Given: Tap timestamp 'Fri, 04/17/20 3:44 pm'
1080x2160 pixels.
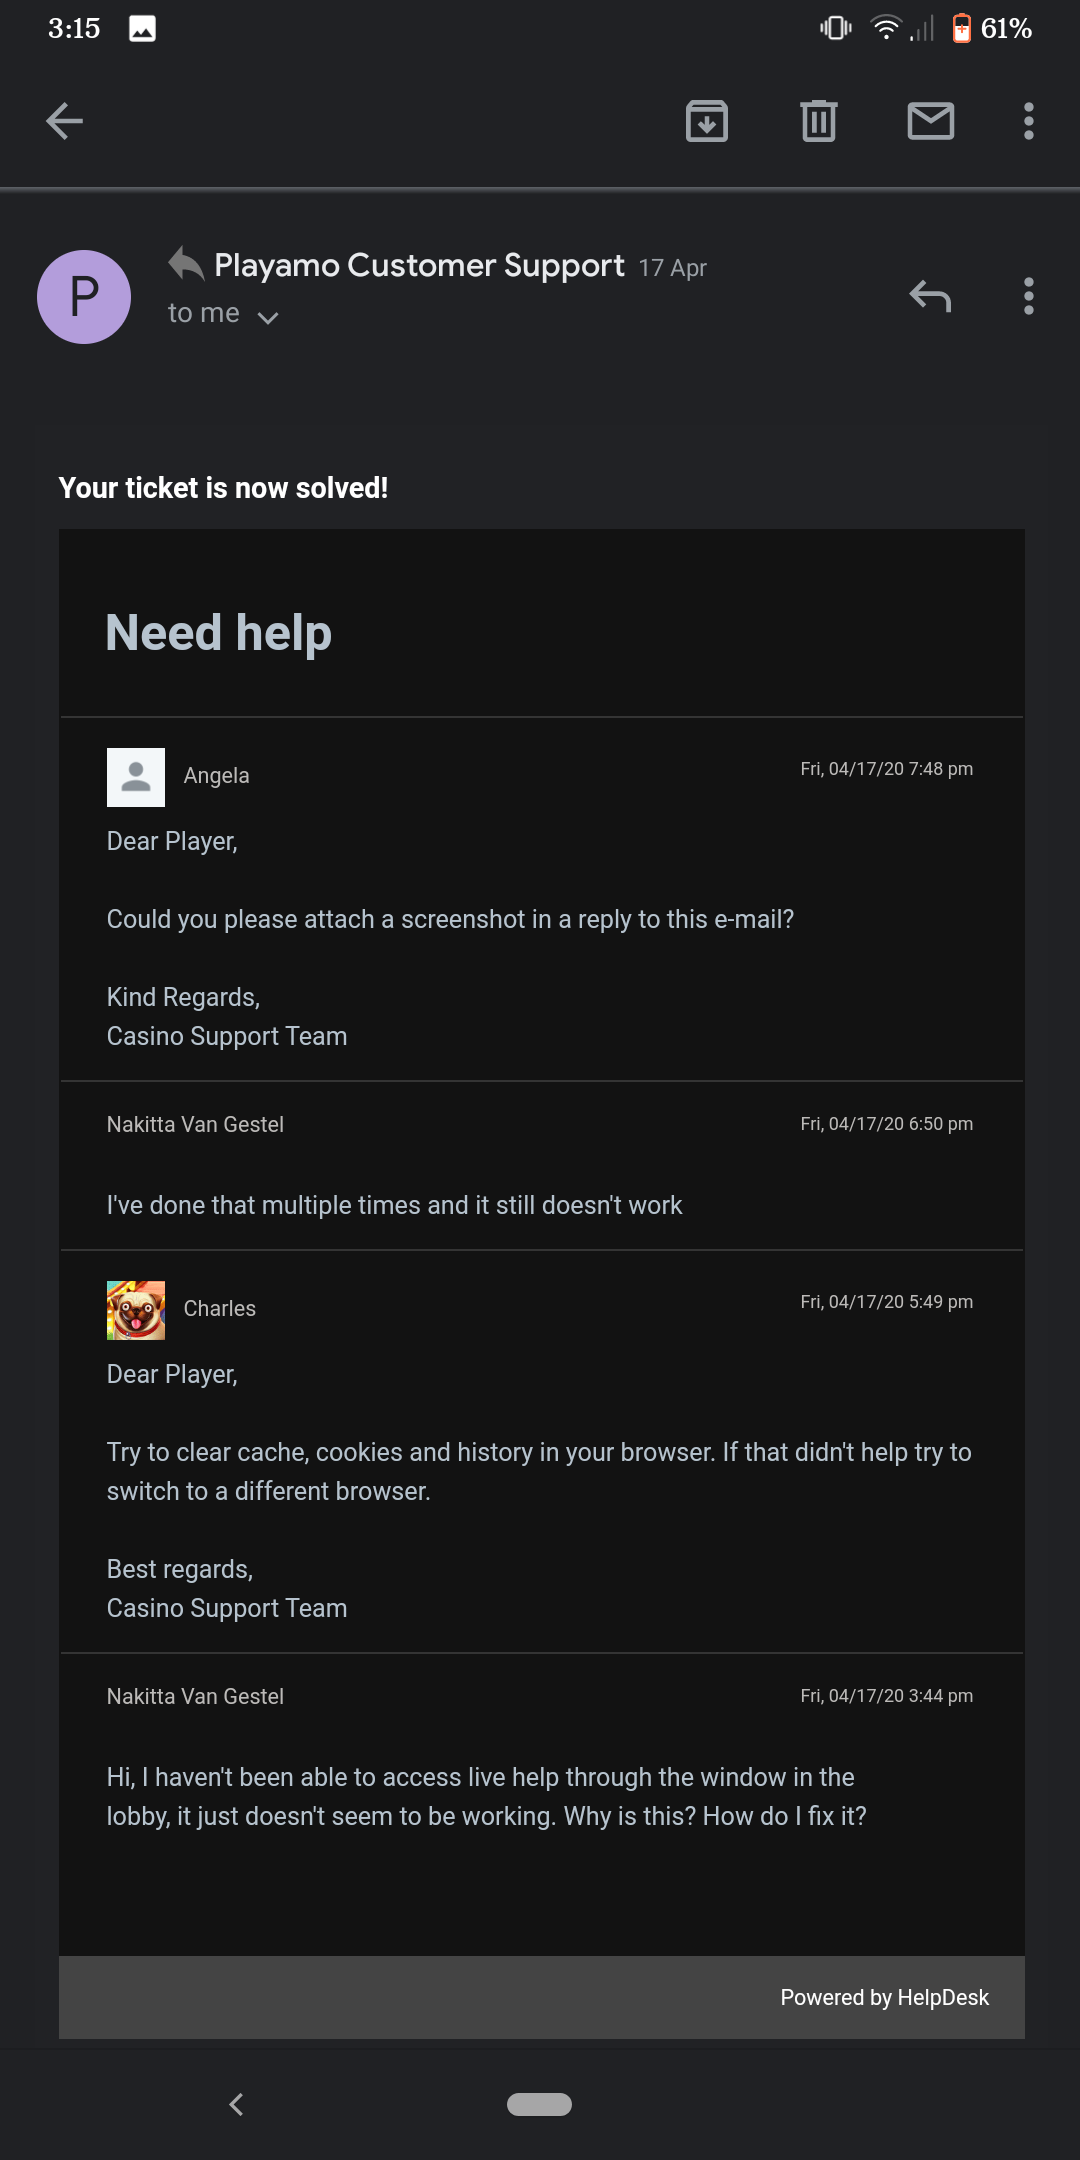Looking at the screenshot, I should pyautogui.click(x=886, y=1696).
